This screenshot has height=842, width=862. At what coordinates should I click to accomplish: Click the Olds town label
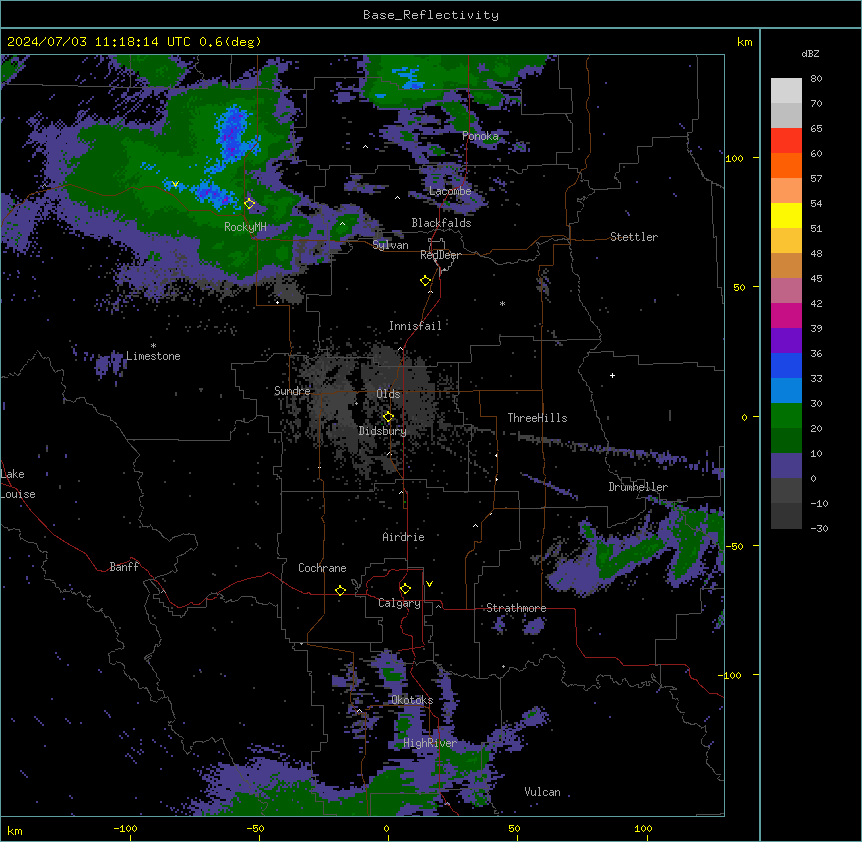click(388, 394)
